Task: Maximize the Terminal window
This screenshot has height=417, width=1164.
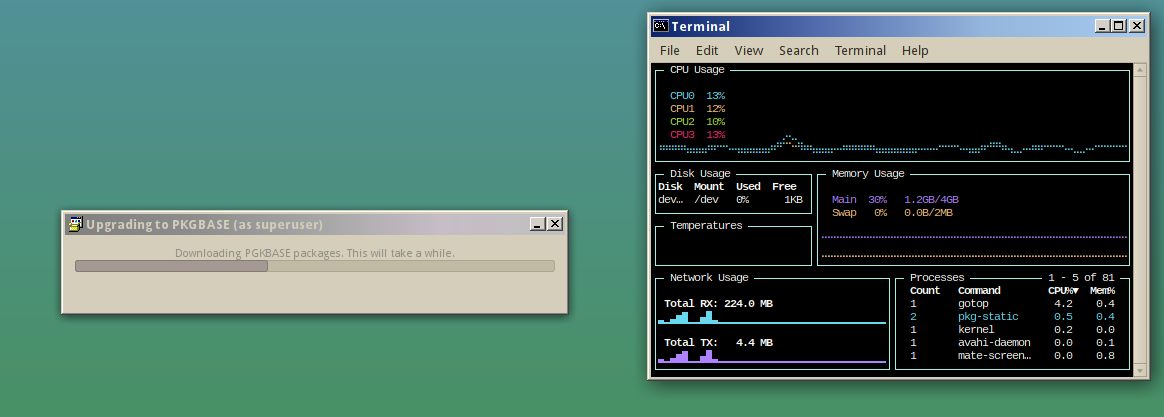Action: (1119, 26)
